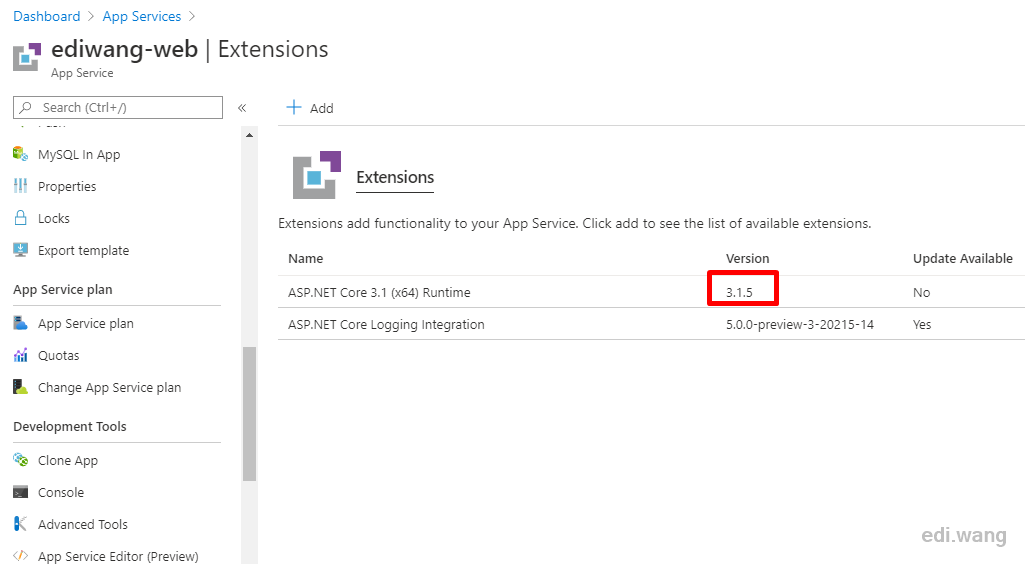
Task: Click version 3.1.5 cell
Action: point(739,292)
